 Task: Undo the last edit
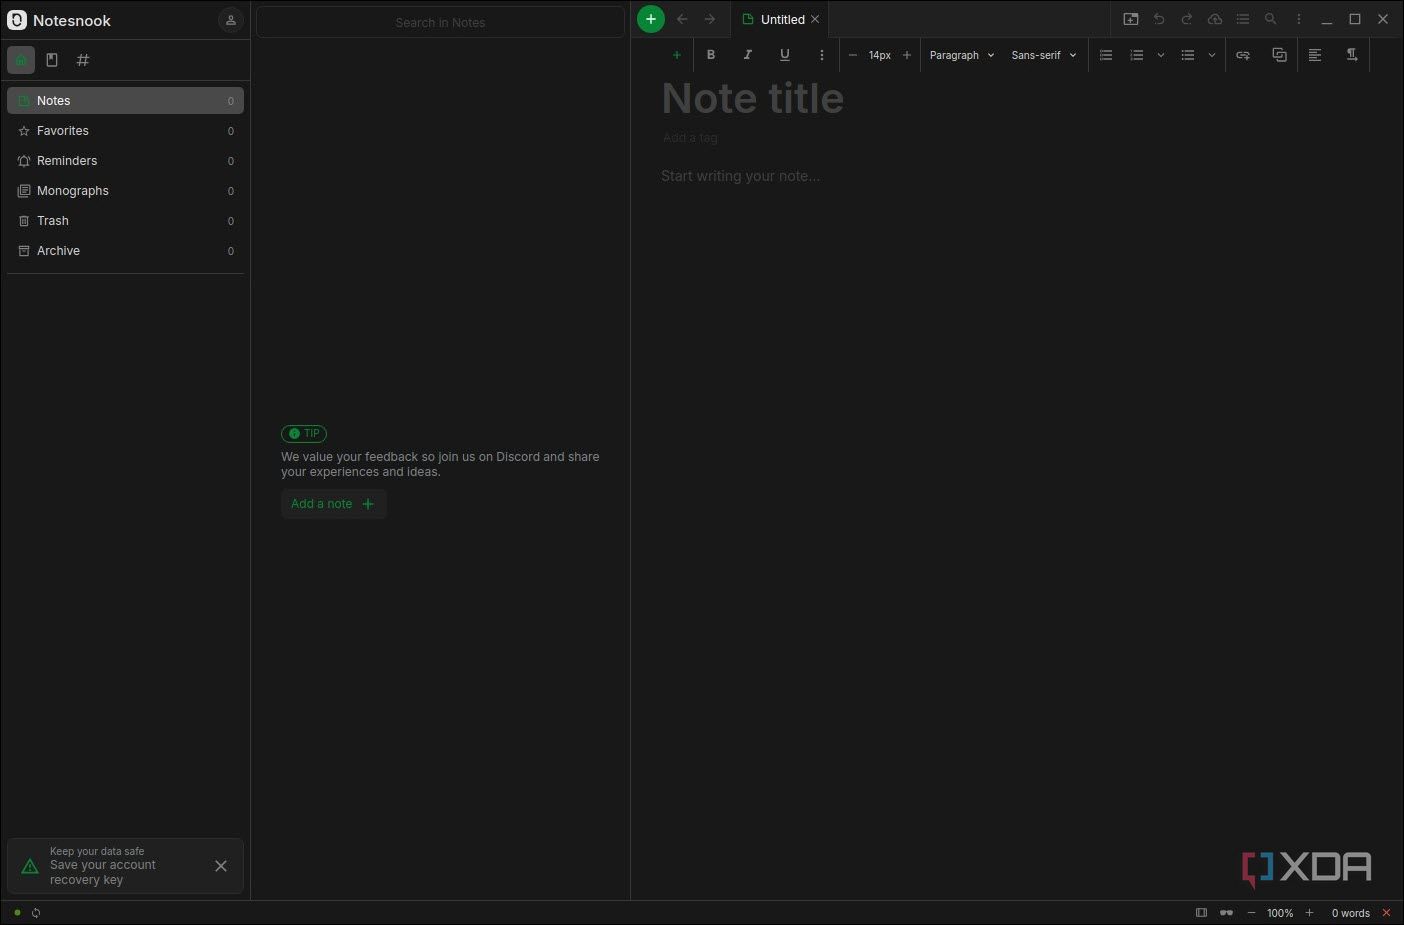pyautogui.click(x=1159, y=19)
